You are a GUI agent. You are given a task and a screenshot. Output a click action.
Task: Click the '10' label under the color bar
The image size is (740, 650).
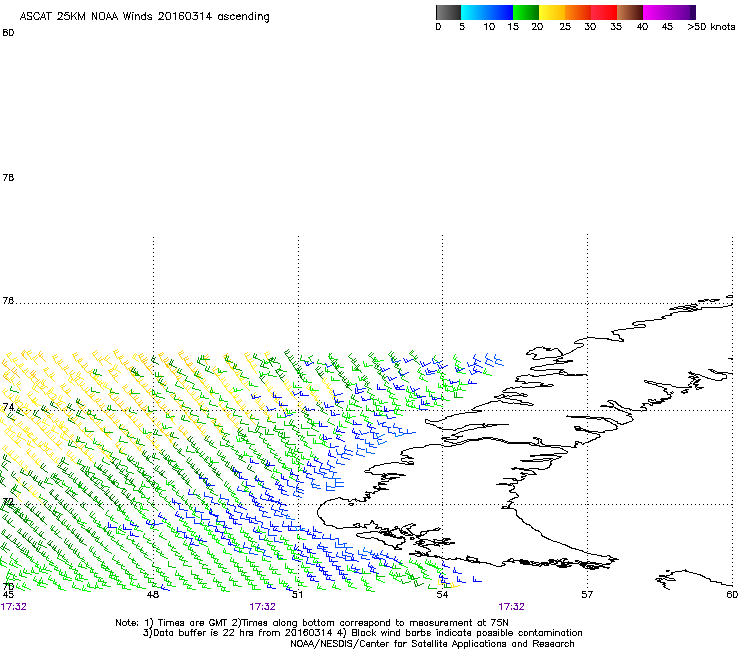[x=489, y=27]
